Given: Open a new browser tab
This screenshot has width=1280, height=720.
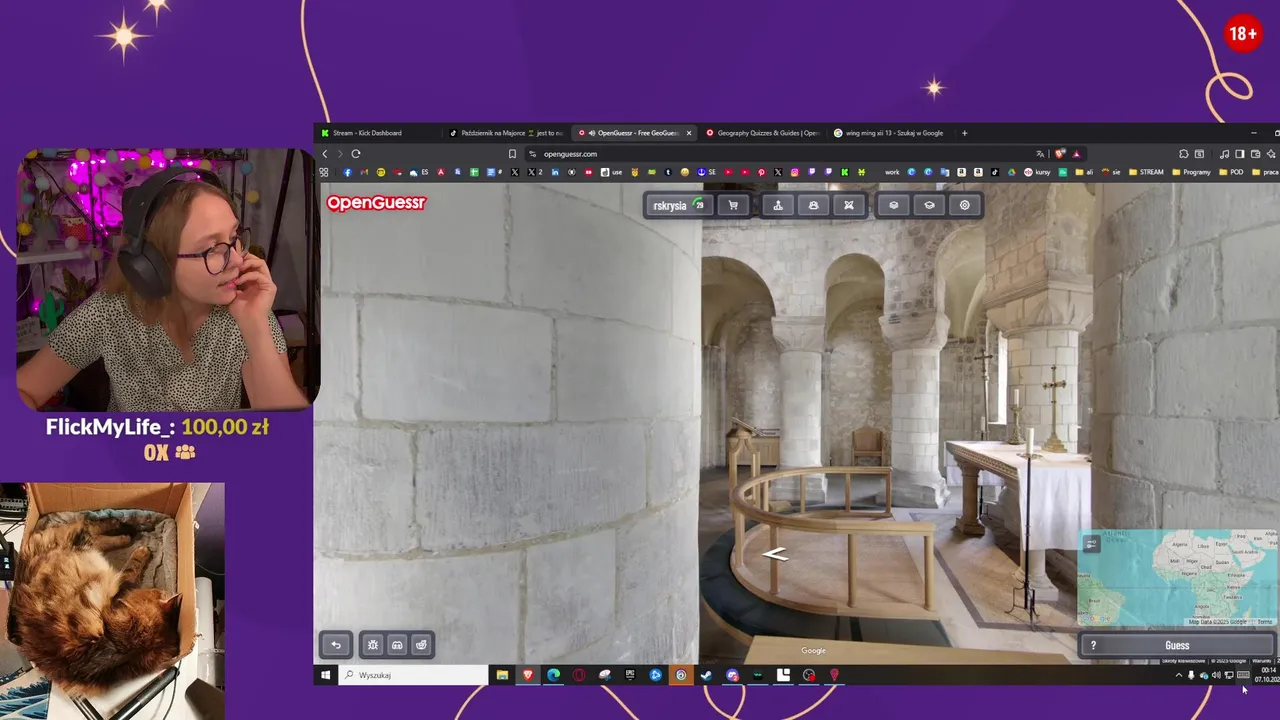Looking at the screenshot, I should coord(964,133).
